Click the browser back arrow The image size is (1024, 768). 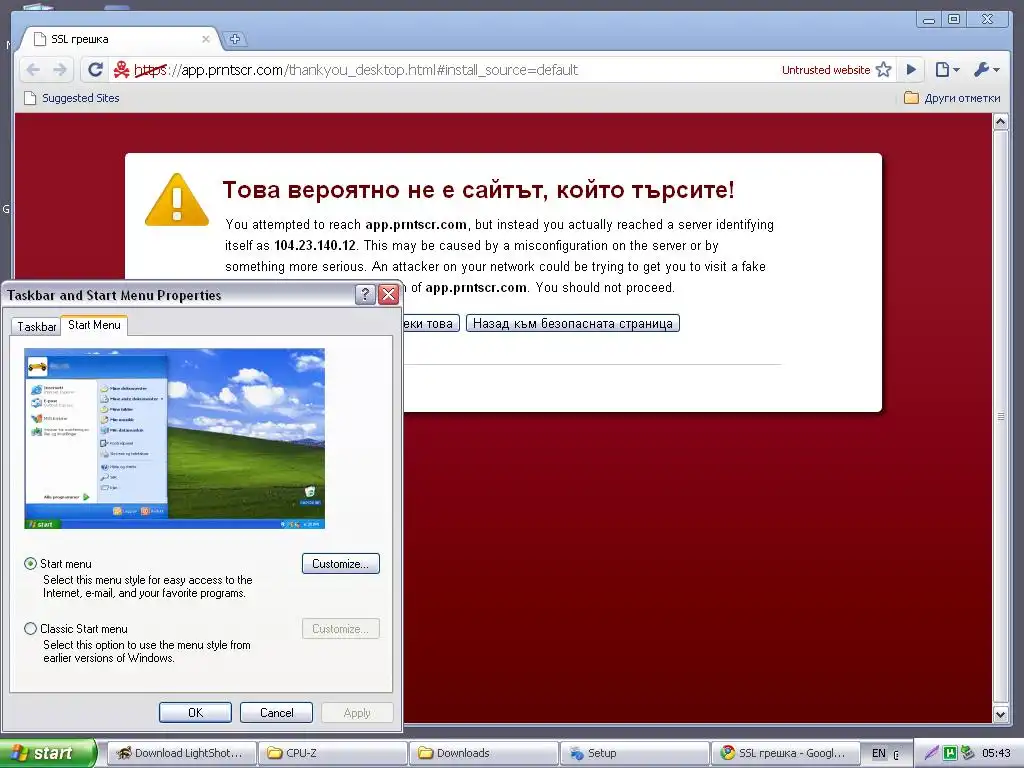coord(33,70)
